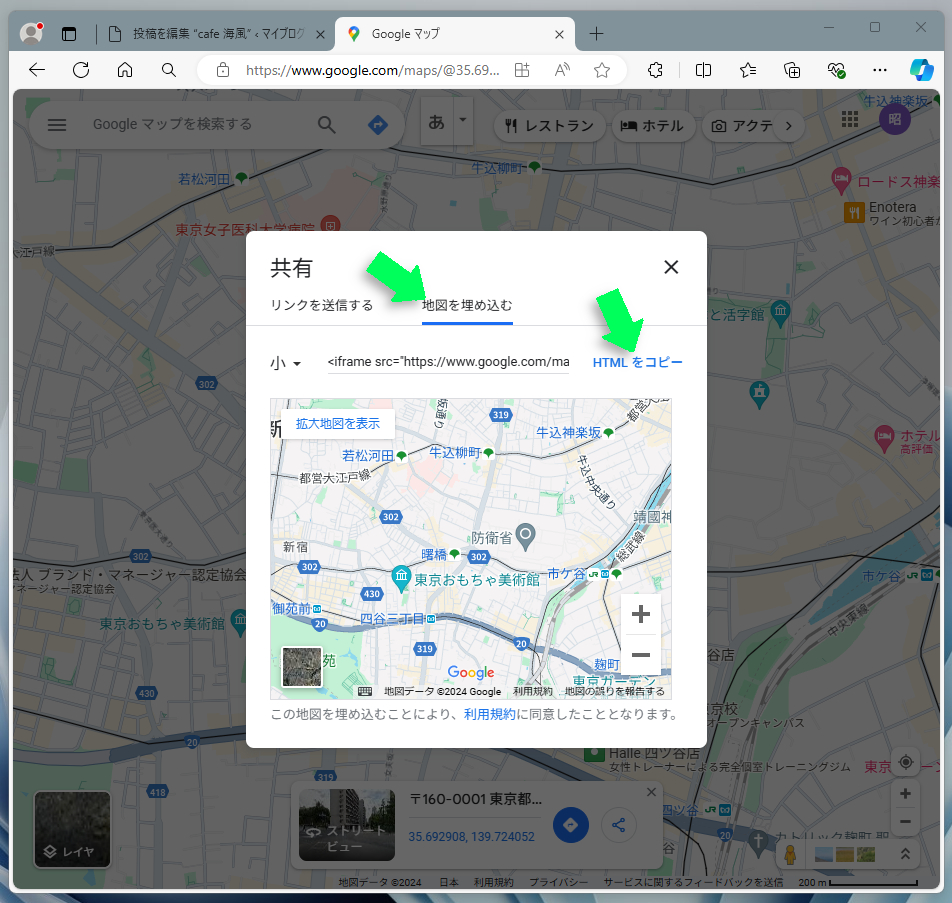
Task: Zoom out on the embed preview map
Action: [641, 655]
